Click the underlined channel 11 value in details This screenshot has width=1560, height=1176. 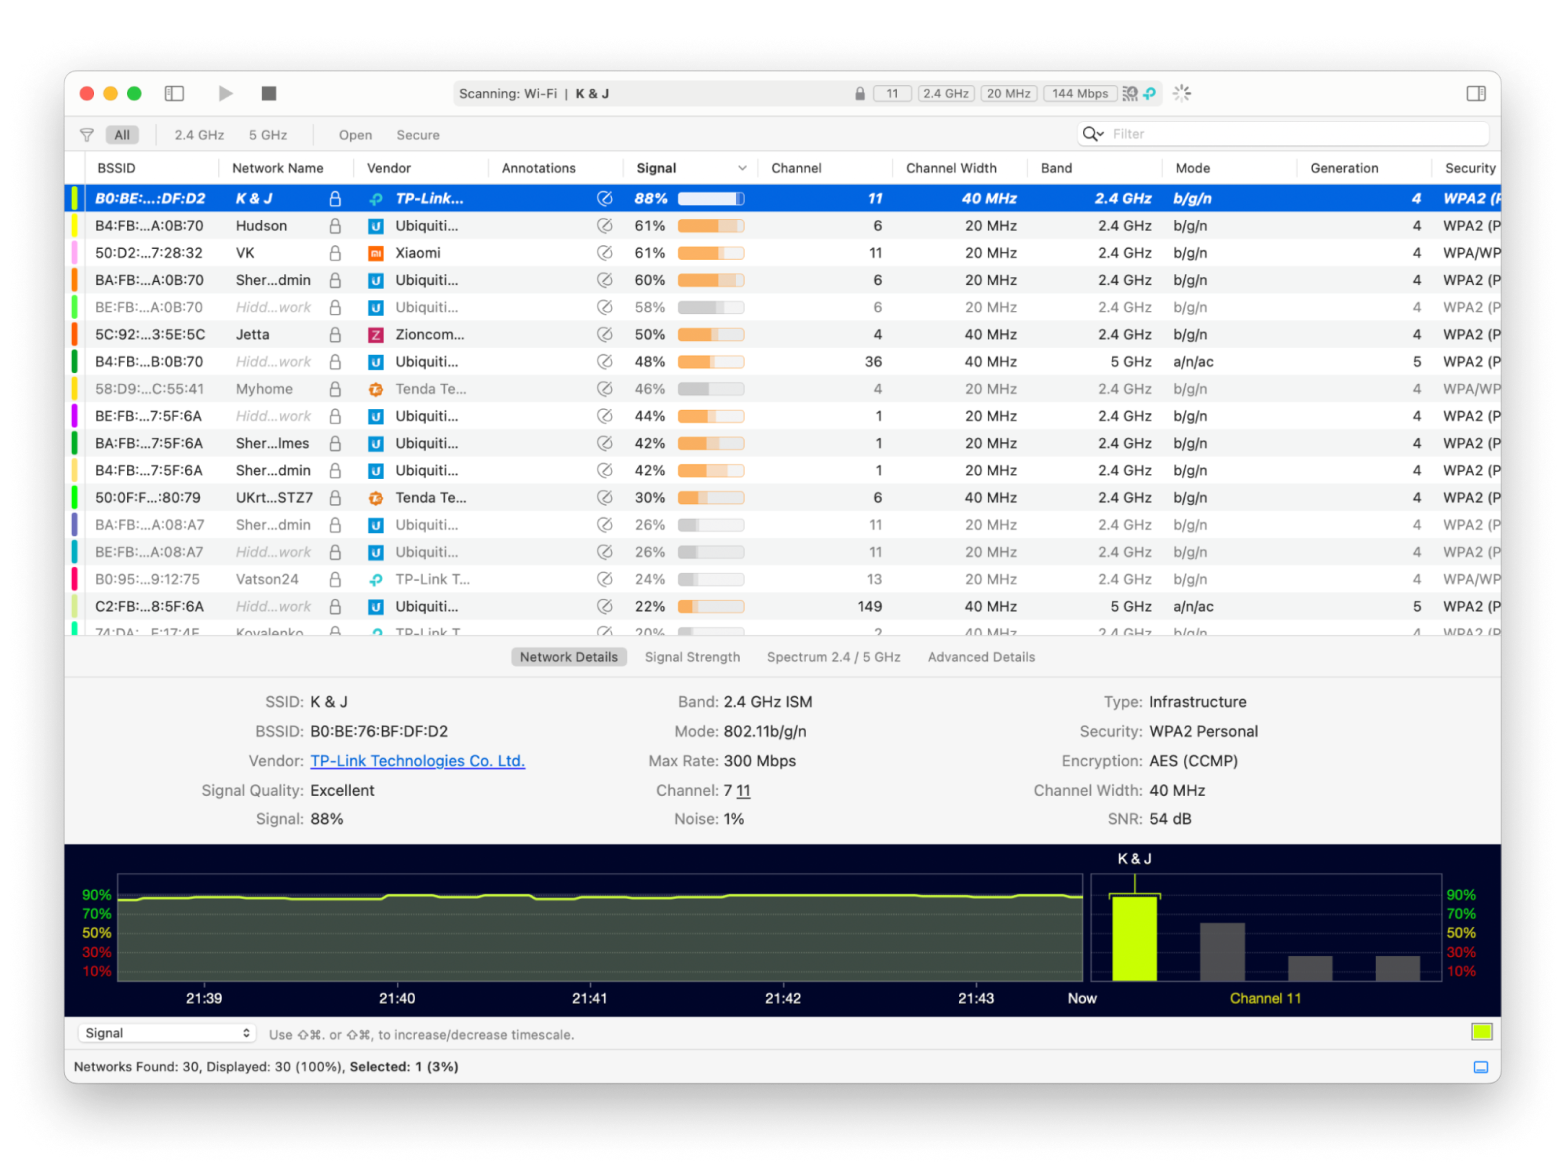coord(743,791)
